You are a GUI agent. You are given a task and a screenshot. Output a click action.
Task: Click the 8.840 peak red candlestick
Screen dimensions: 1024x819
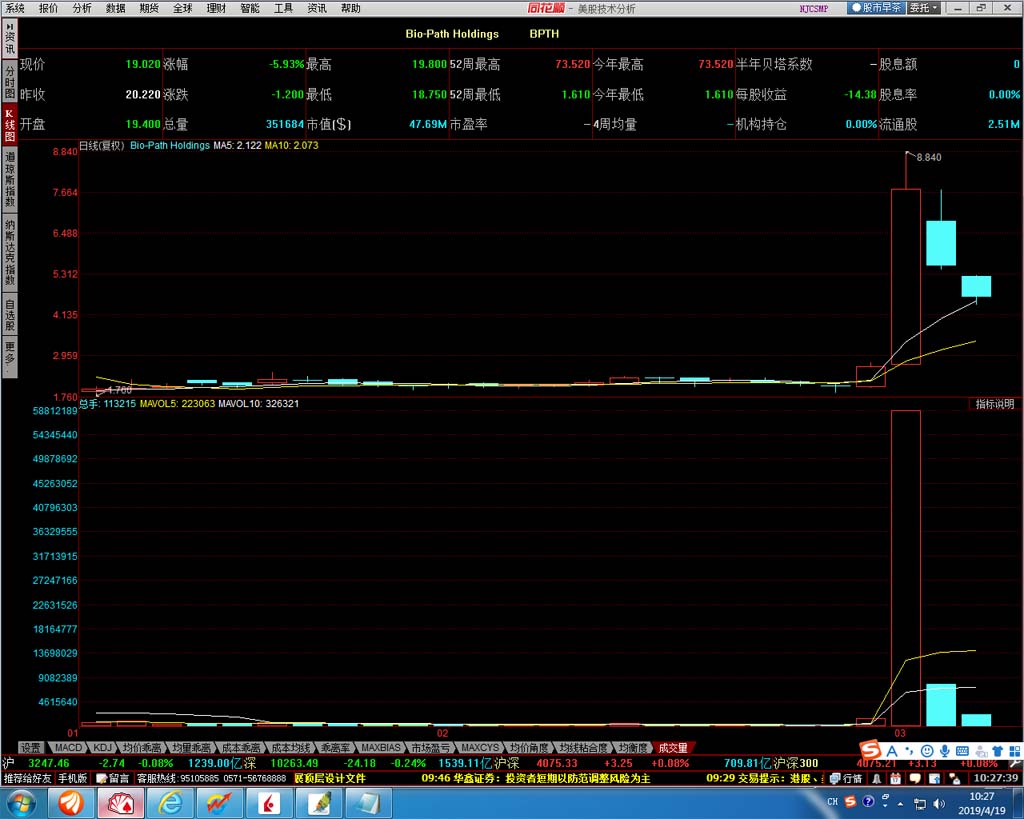pos(906,276)
